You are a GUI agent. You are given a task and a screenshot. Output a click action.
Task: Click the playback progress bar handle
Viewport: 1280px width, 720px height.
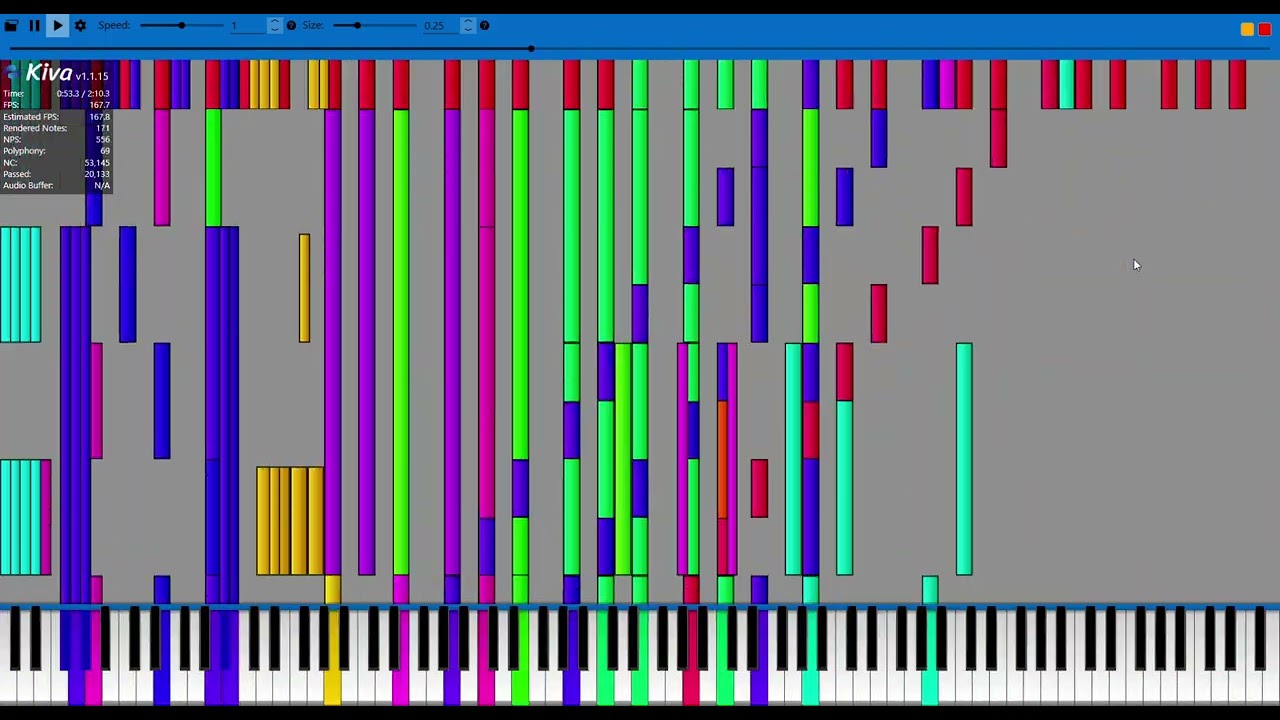point(531,48)
